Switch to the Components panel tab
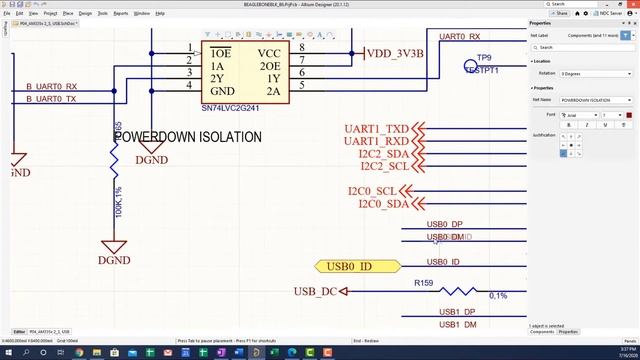Screen dimensions: 640x360 [x=542, y=332]
